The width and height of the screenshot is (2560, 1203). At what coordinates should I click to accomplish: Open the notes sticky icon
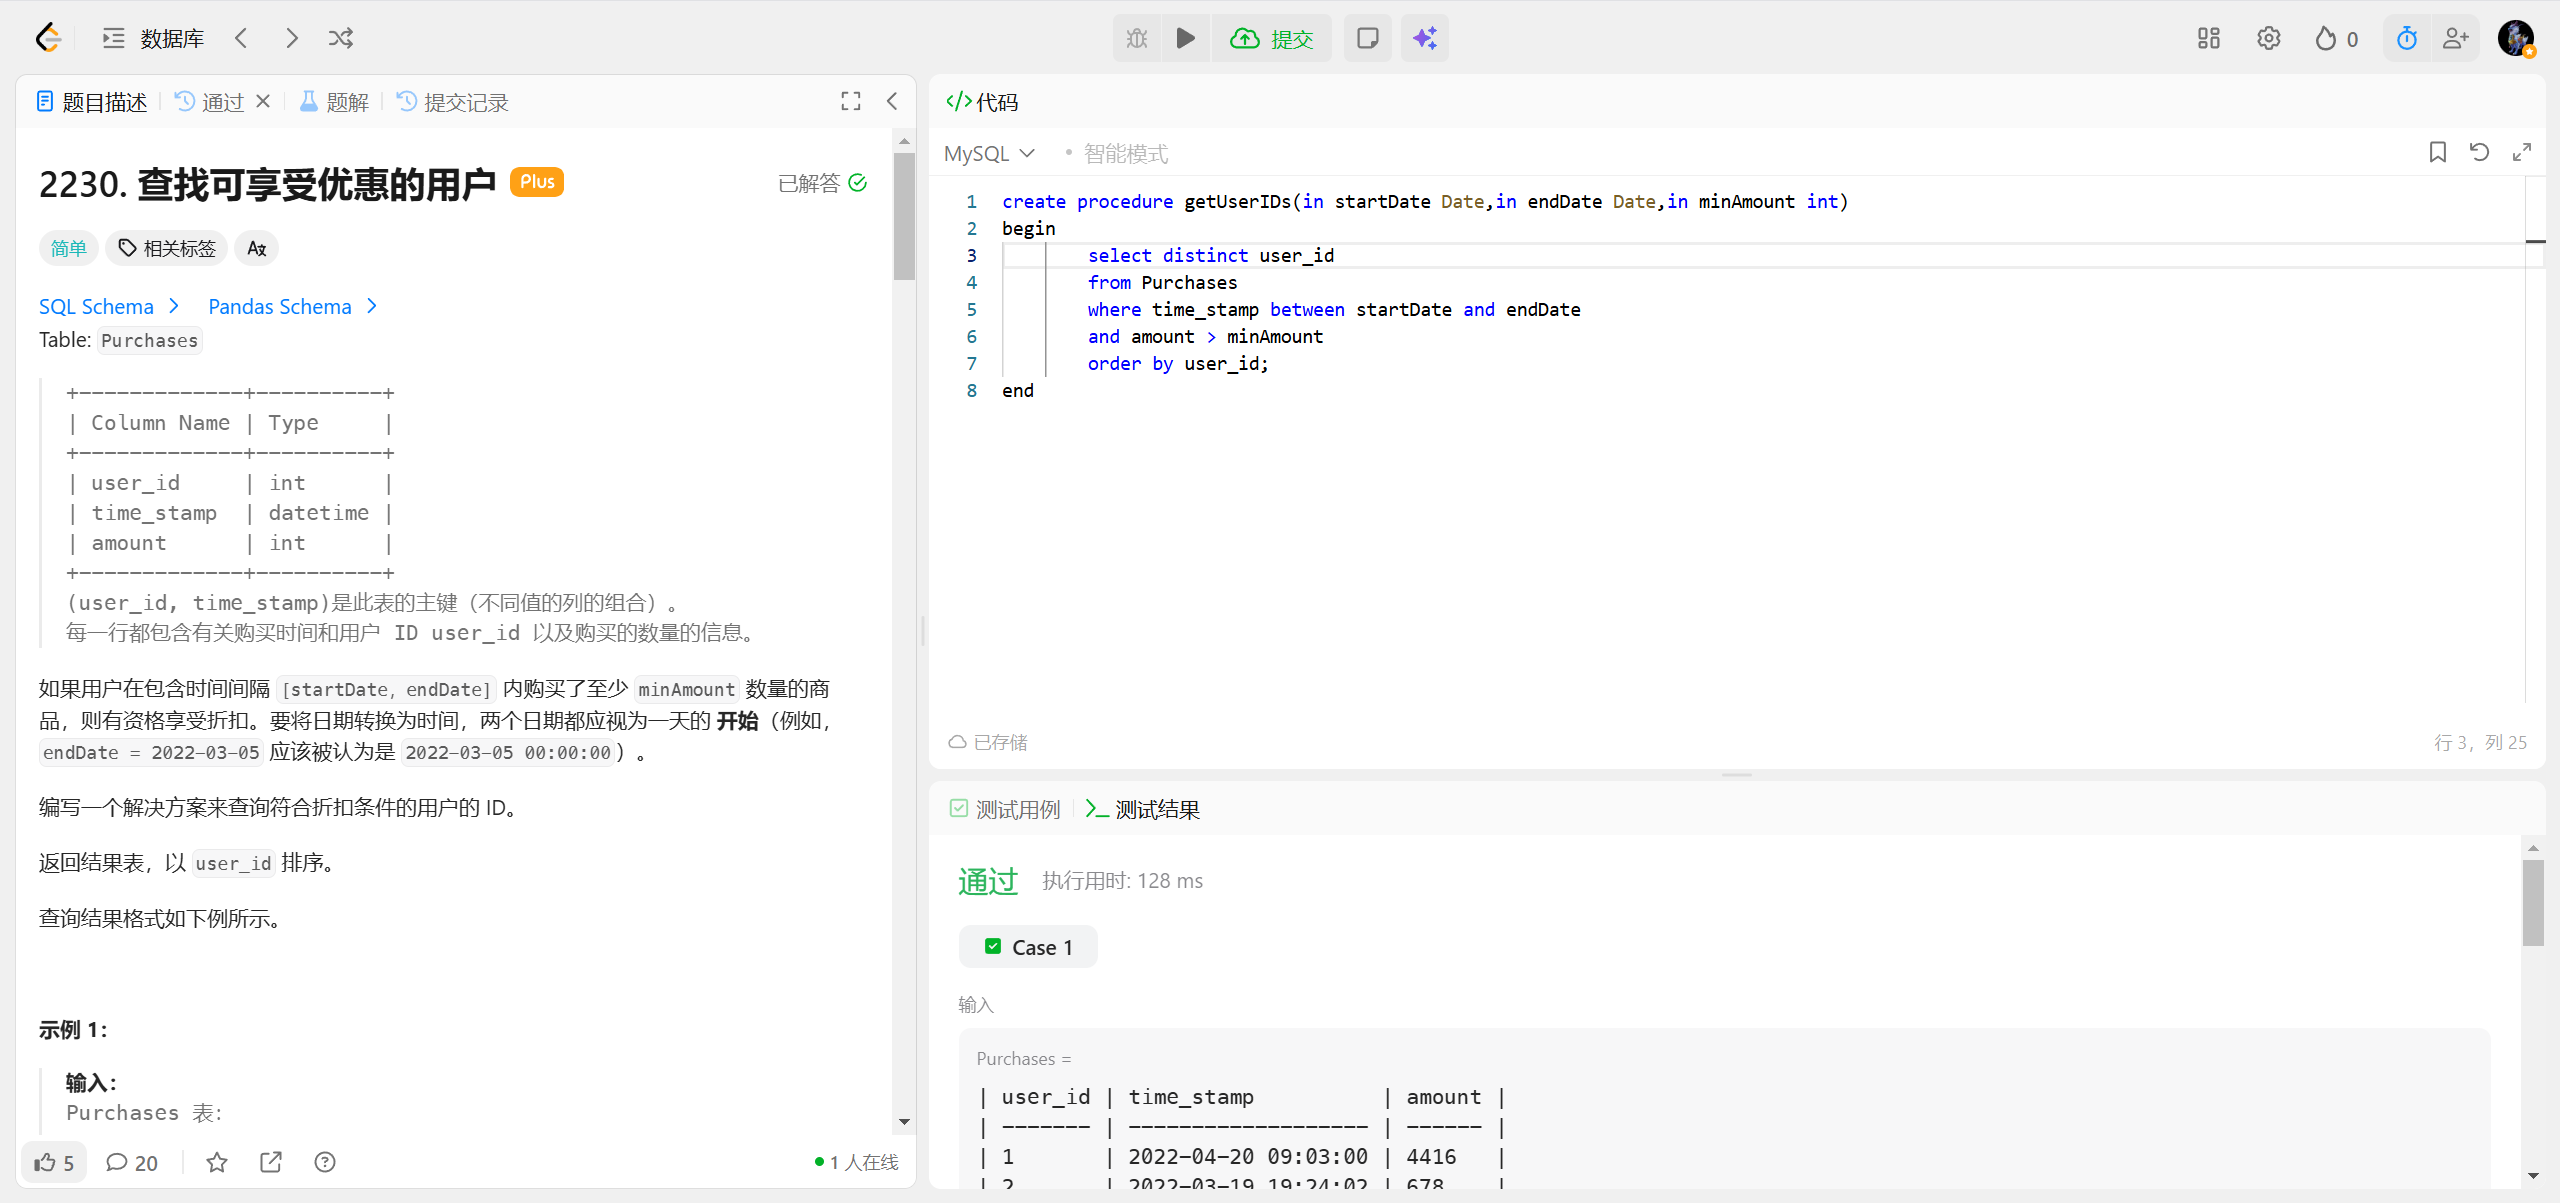click(x=1367, y=38)
